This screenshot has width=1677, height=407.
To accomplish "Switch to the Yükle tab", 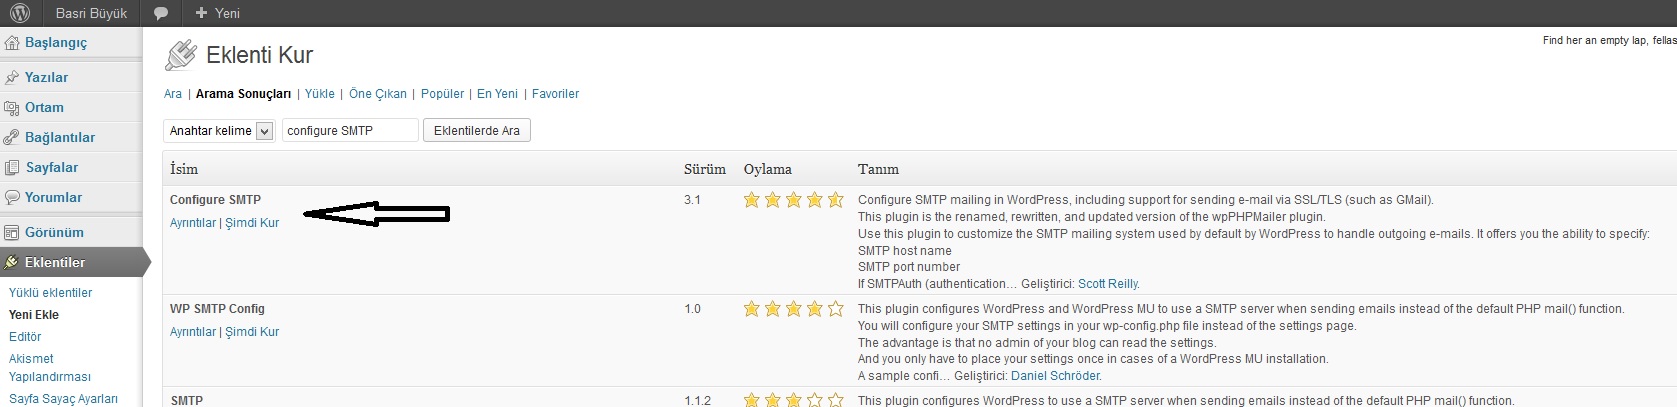I will 320,94.
